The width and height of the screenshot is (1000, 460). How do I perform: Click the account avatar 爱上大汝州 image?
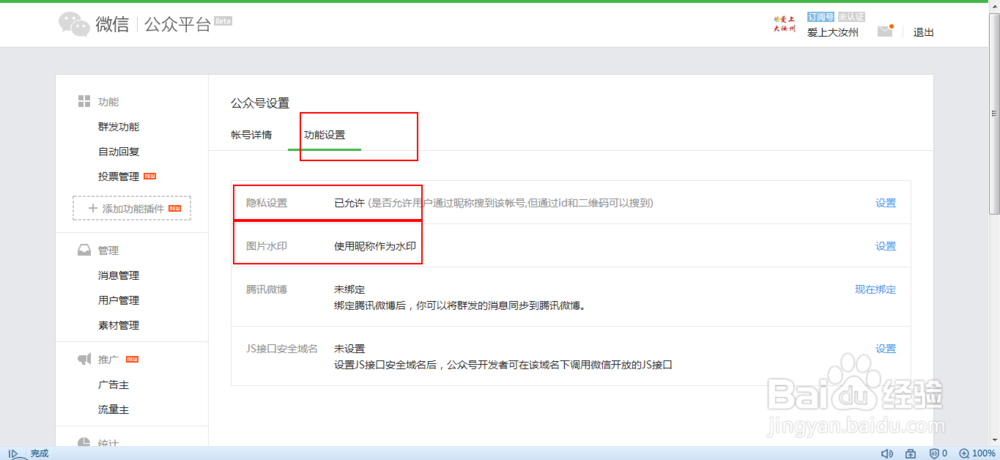click(784, 24)
